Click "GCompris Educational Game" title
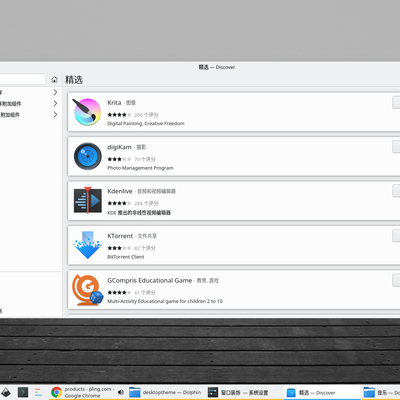The width and height of the screenshot is (400, 400). (150, 281)
